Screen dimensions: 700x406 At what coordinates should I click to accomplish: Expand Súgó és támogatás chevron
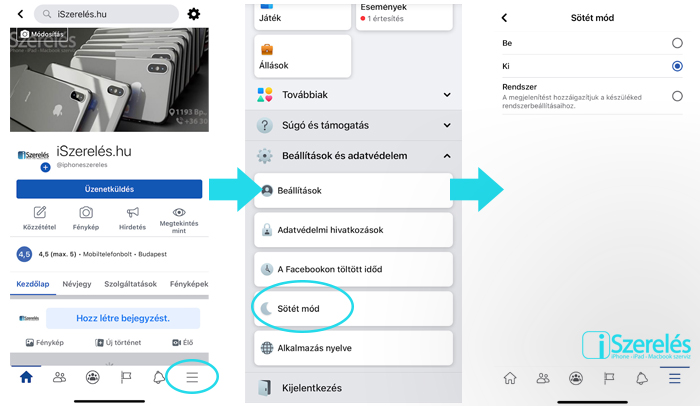(x=447, y=126)
